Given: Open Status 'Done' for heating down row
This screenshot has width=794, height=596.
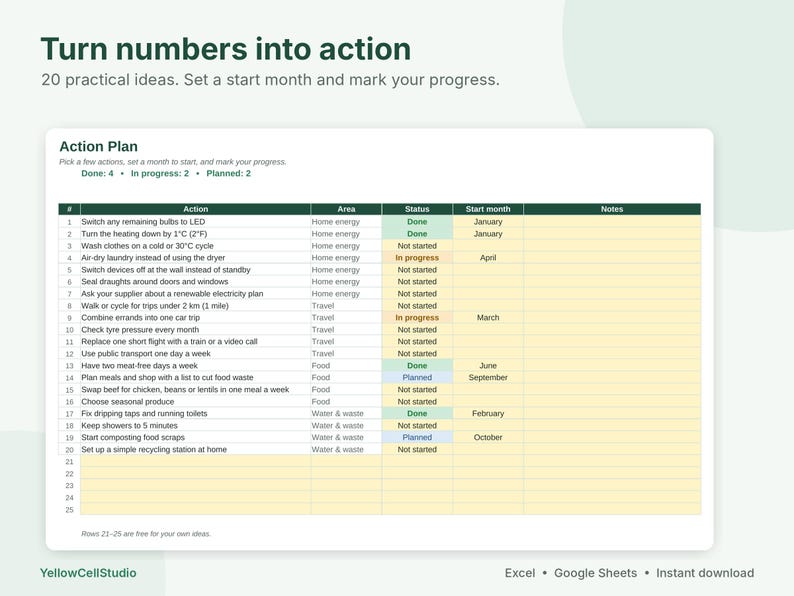Looking at the screenshot, I should coord(417,234).
